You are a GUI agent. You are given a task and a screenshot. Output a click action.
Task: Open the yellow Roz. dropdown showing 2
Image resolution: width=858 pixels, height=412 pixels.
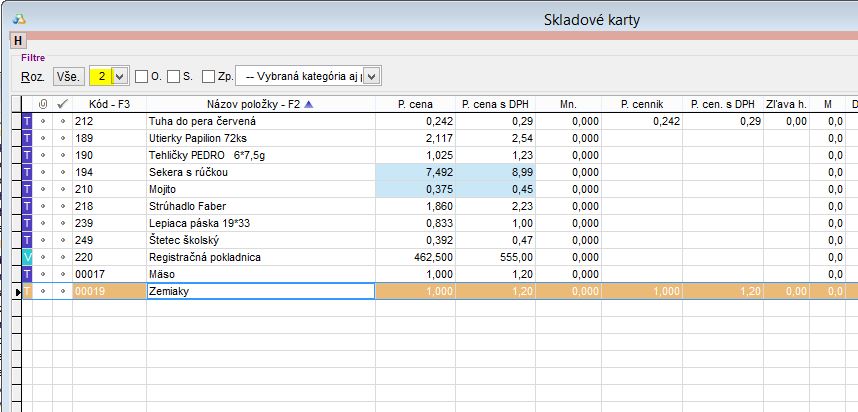pyautogui.click(x=121, y=76)
